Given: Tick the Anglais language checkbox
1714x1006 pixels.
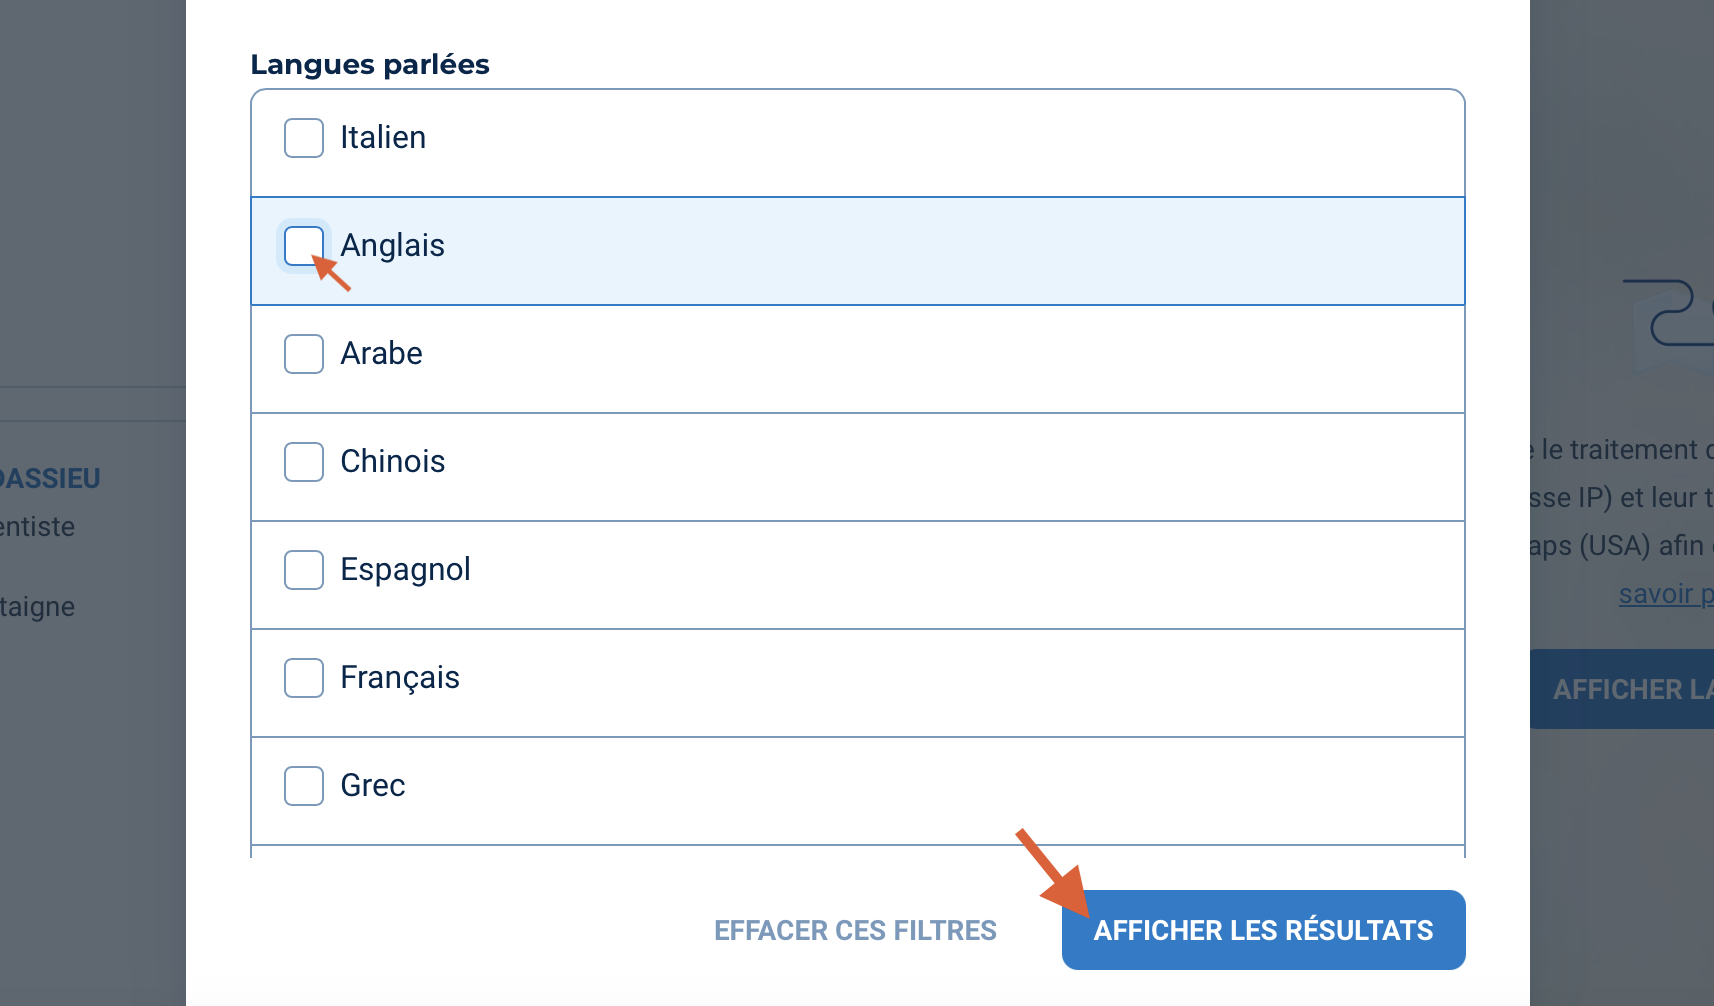Looking at the screenshot, I should tap(304, 246).
